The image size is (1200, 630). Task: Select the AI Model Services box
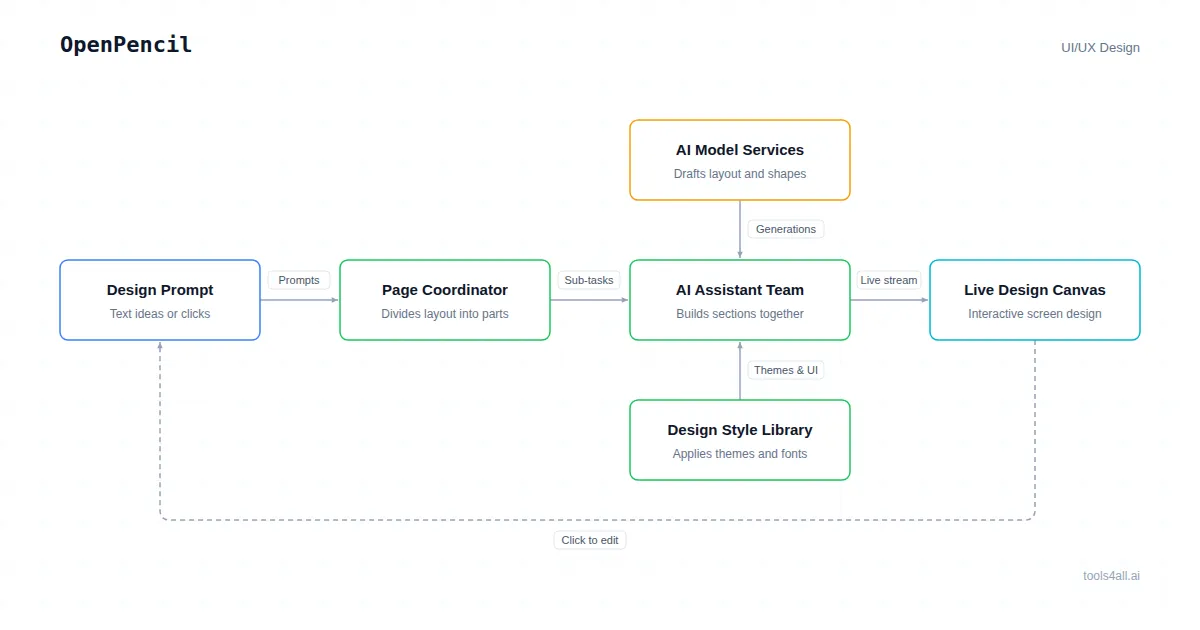(x=740, y=160)
